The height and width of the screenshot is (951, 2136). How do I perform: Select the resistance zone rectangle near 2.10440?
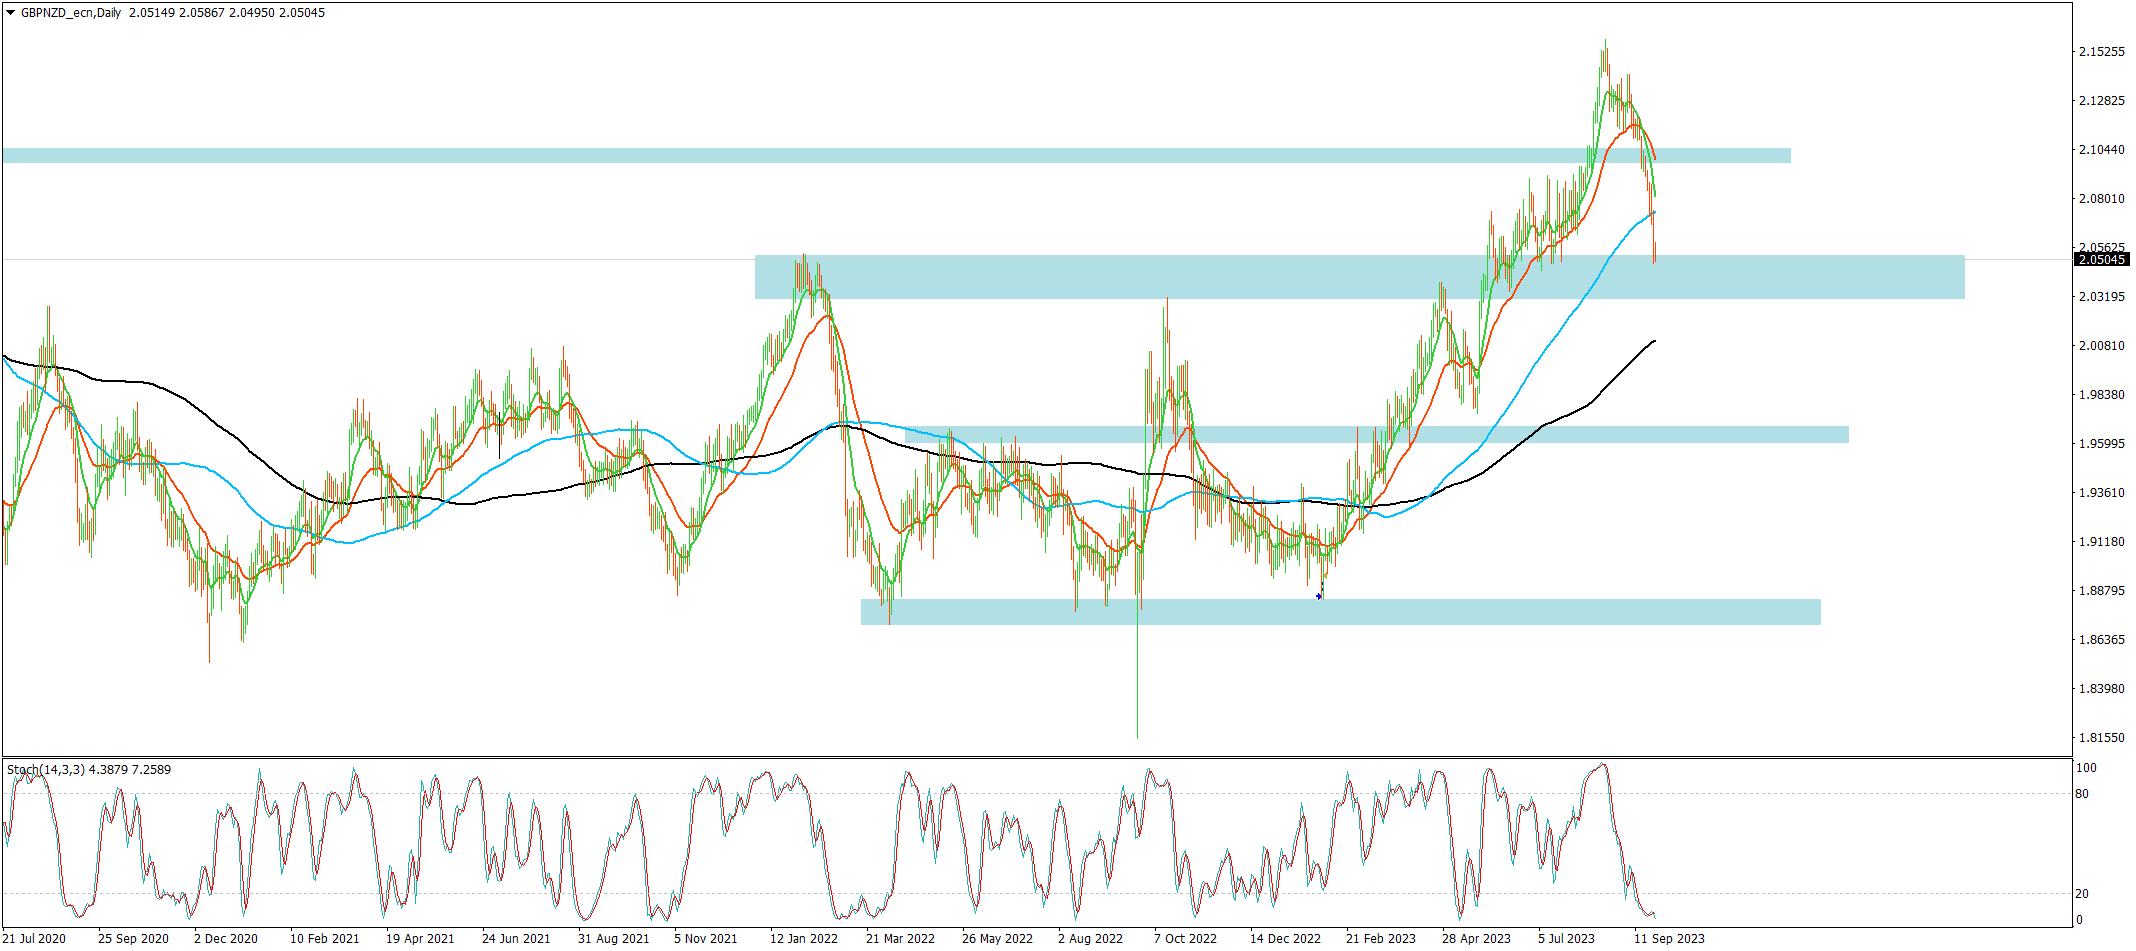pyautogui.click(x=896, y=155)
